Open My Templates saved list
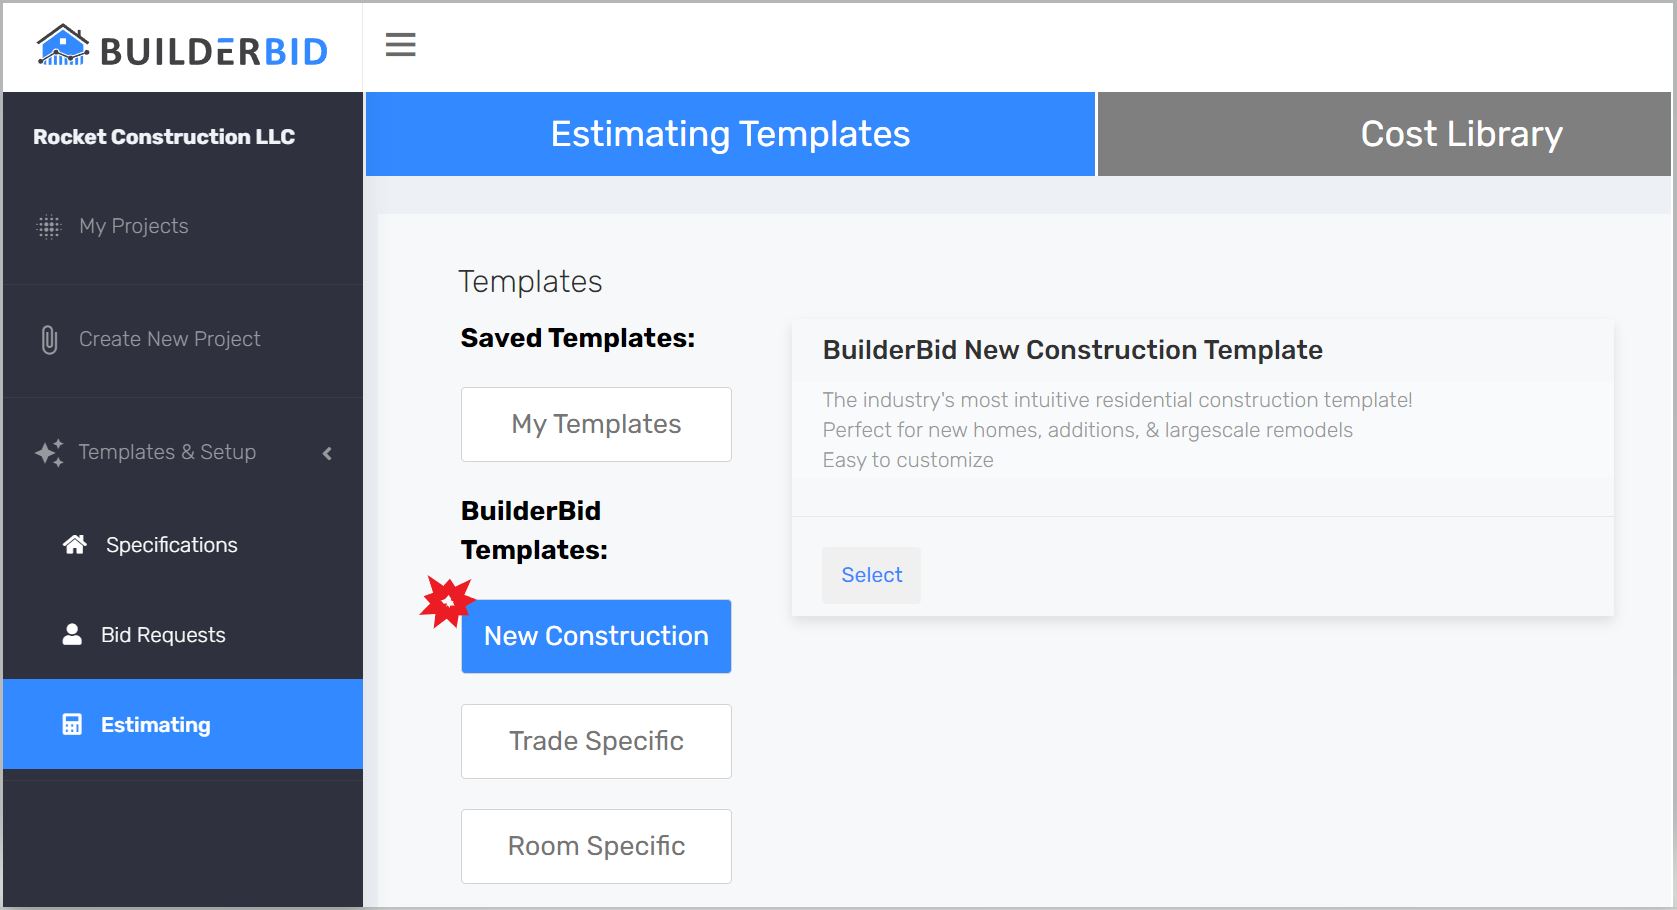1677x910 pixels. (x=596, y=424)
